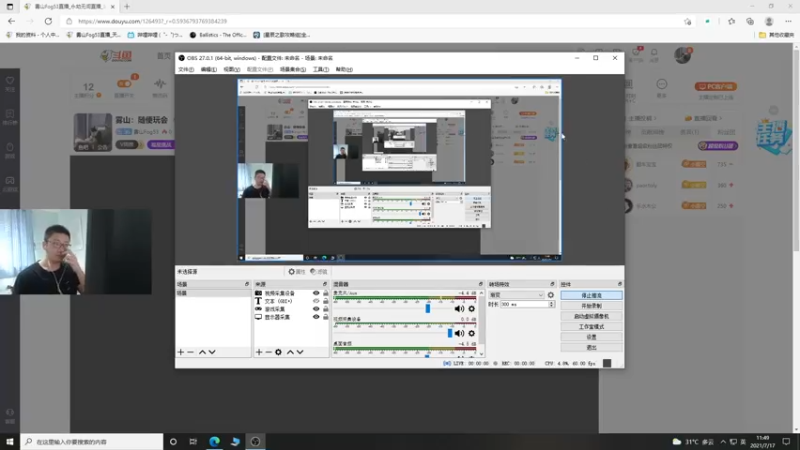Select the 场景 row in the Scenes list
Image resolution: width=800 pixels, height=450 pixels.
[213, 293]
